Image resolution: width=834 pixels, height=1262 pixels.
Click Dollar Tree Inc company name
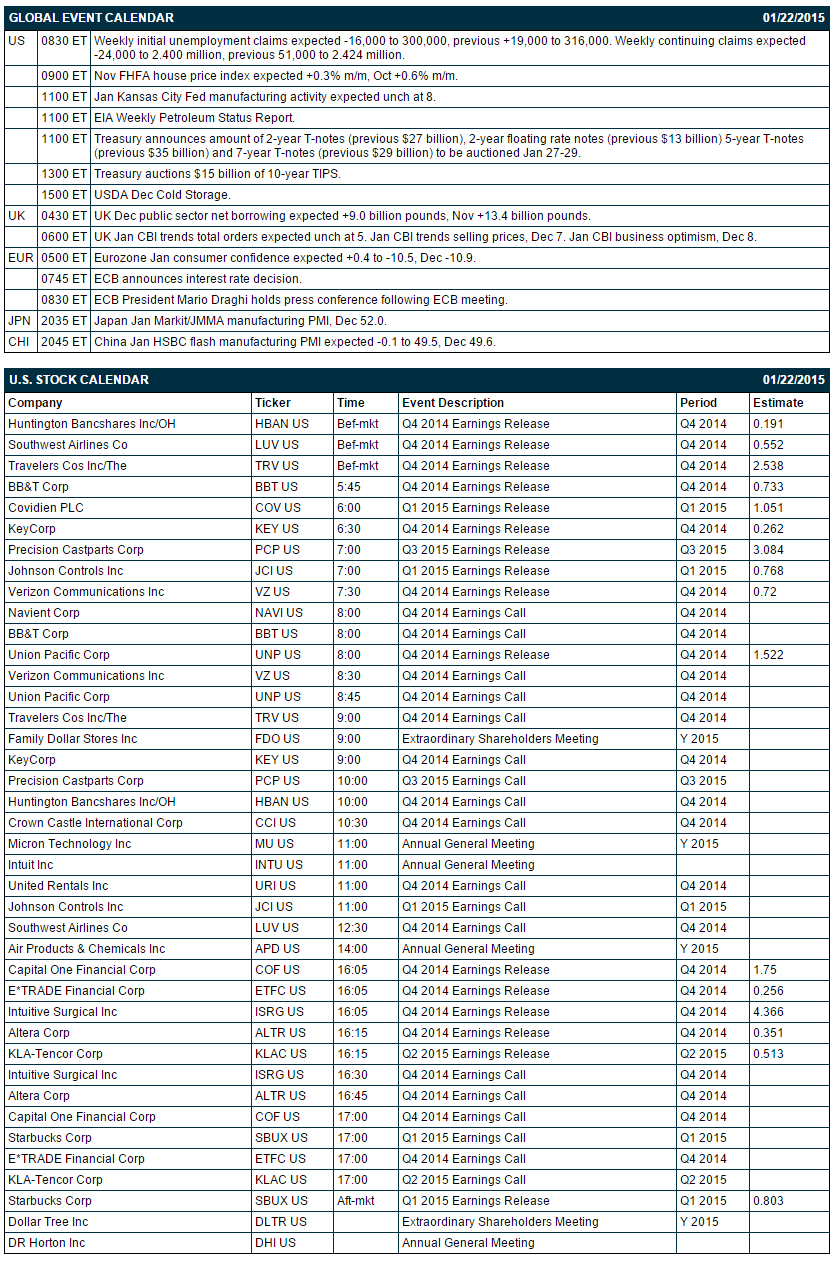click(x=48, y=1222)
